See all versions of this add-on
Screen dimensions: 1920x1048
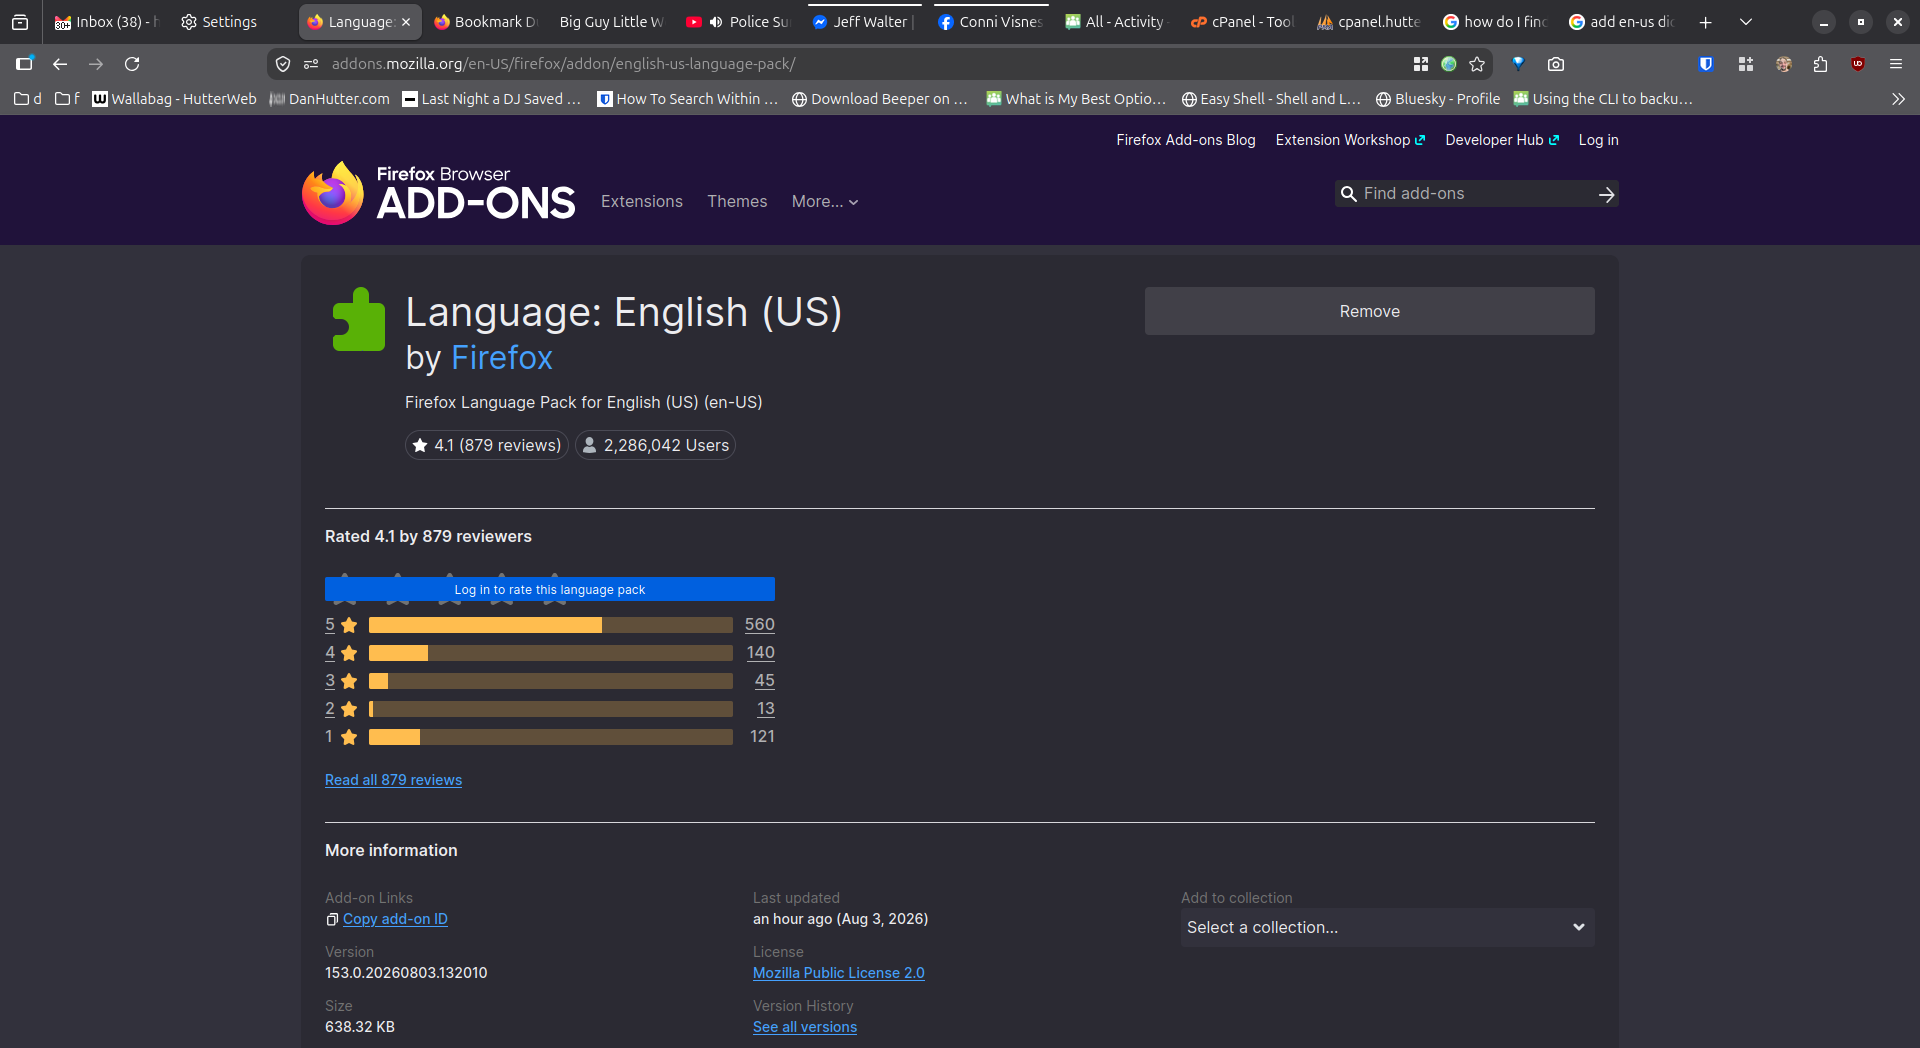point(805,1027)
